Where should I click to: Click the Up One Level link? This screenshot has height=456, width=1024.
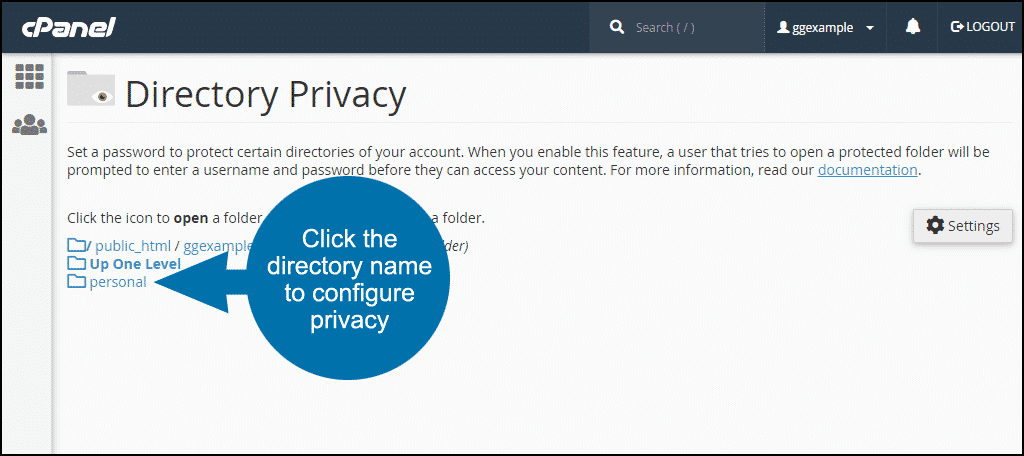pos(135,265)
